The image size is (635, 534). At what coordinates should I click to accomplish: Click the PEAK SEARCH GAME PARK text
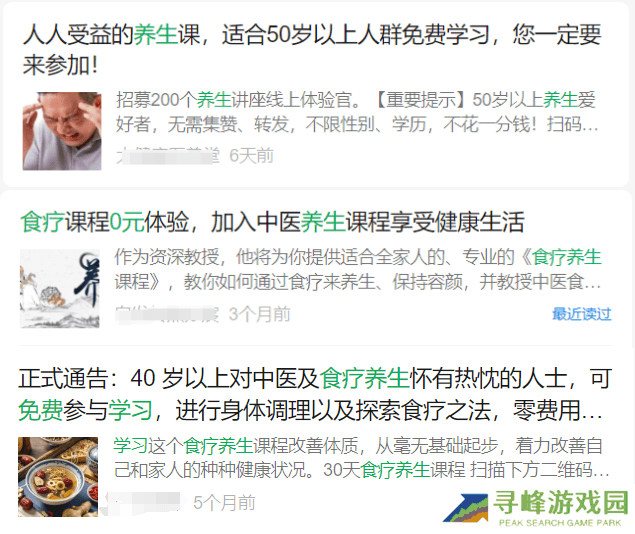coord(560,523)
